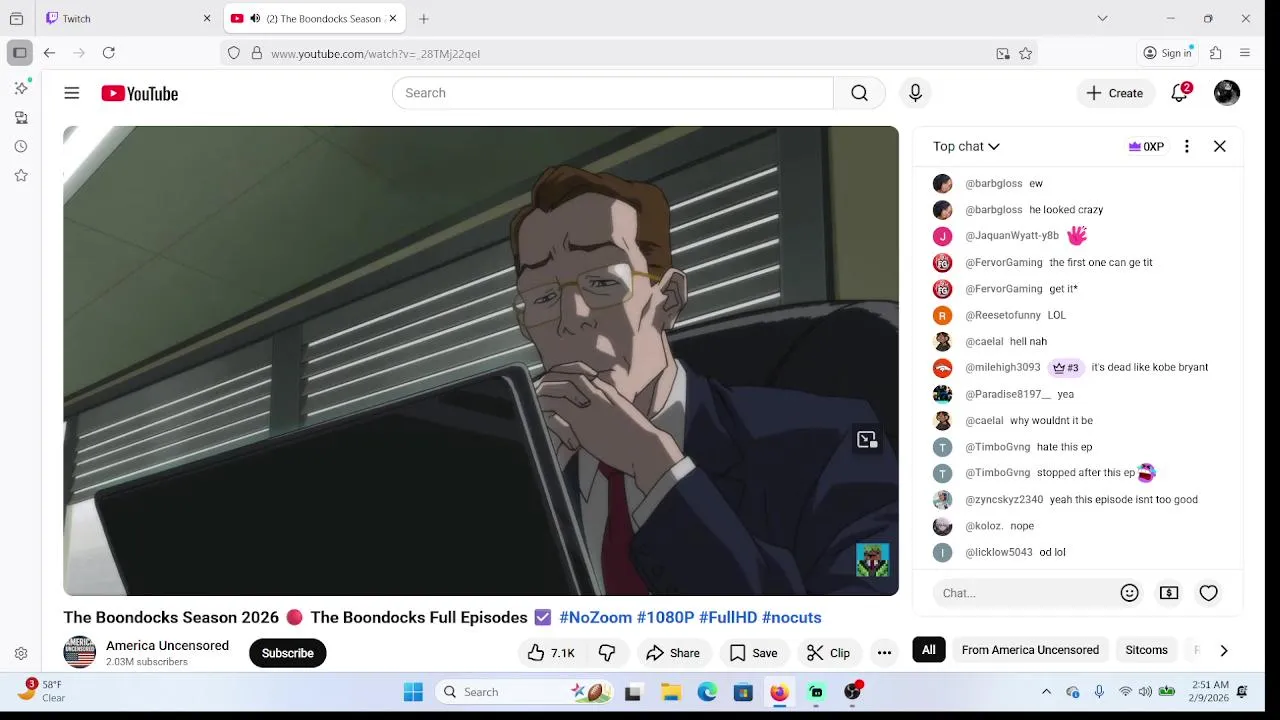Viewport: 1280px width, 720px height.
Task: Click the channel watermark on the video
Action: tap(872, 560)
